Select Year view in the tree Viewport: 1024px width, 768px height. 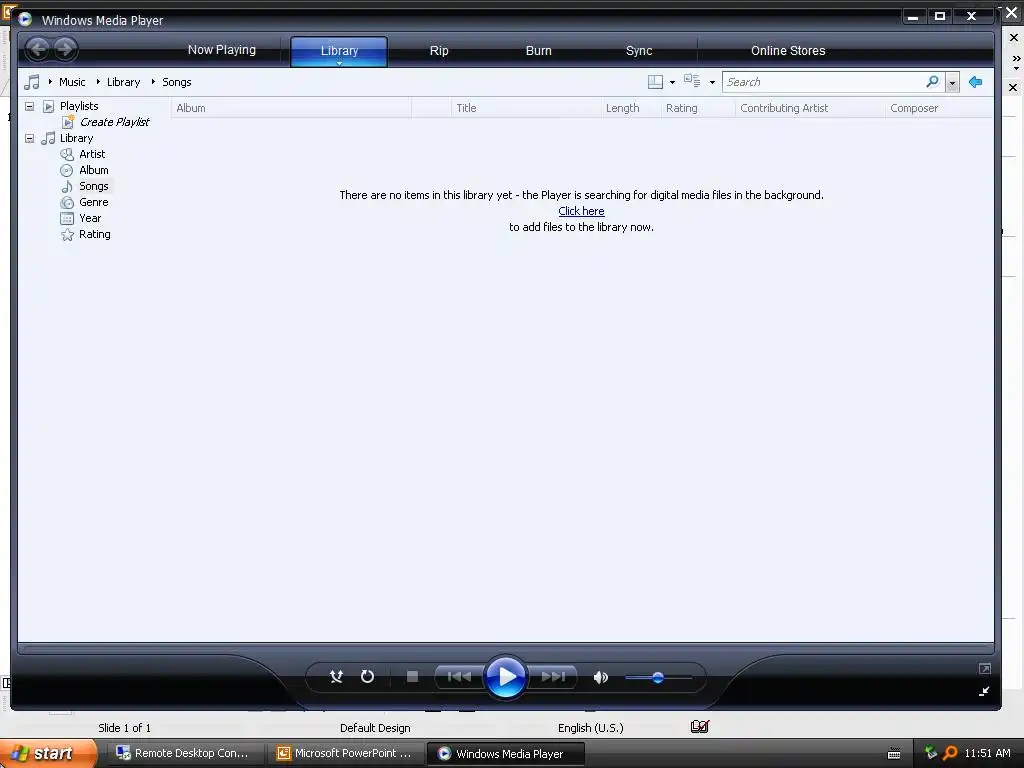point(90,218)
